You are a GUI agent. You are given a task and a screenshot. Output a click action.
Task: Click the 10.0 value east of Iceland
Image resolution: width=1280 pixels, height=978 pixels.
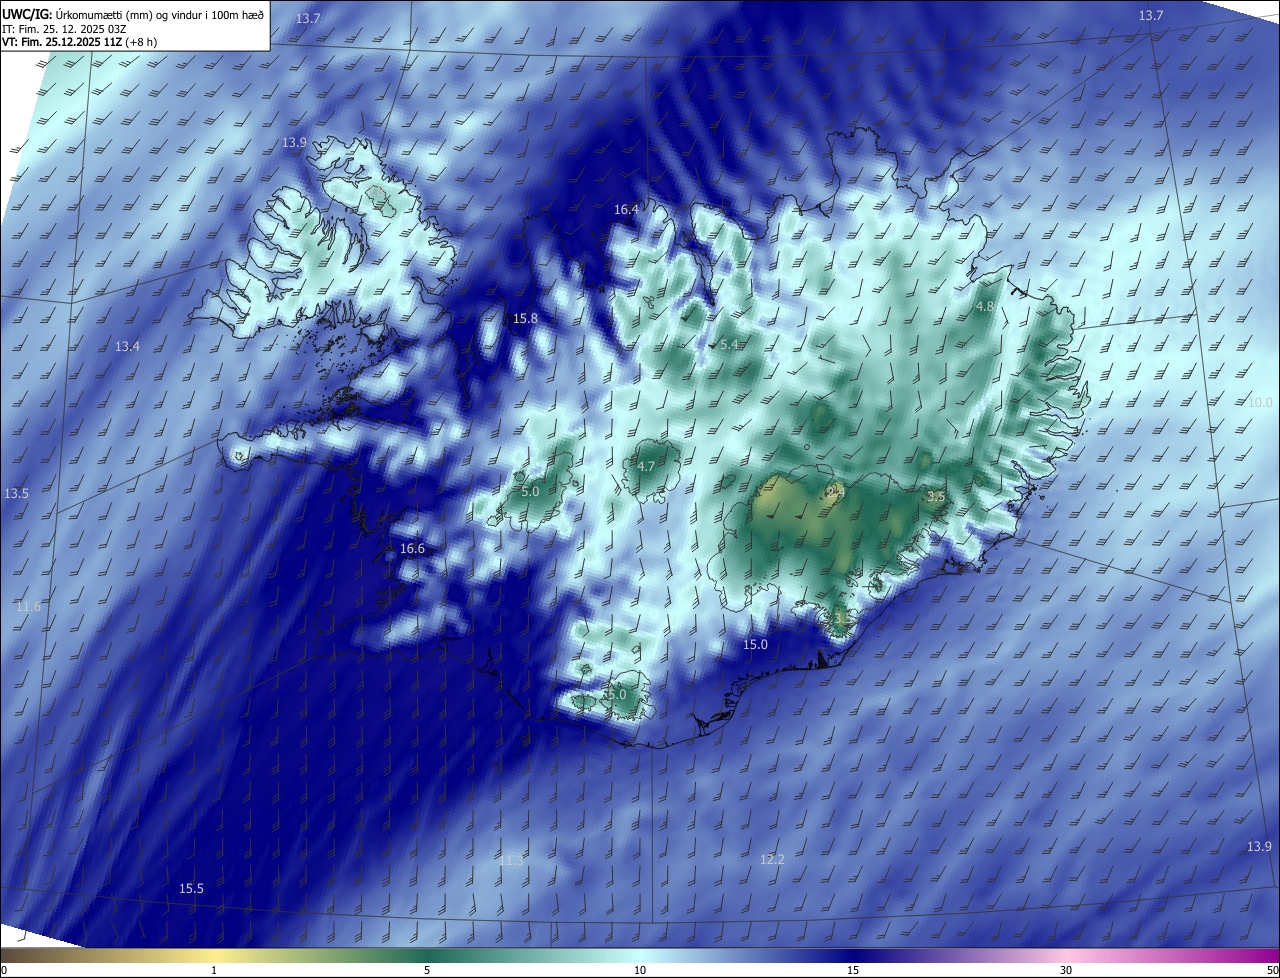pos(1260,402)
